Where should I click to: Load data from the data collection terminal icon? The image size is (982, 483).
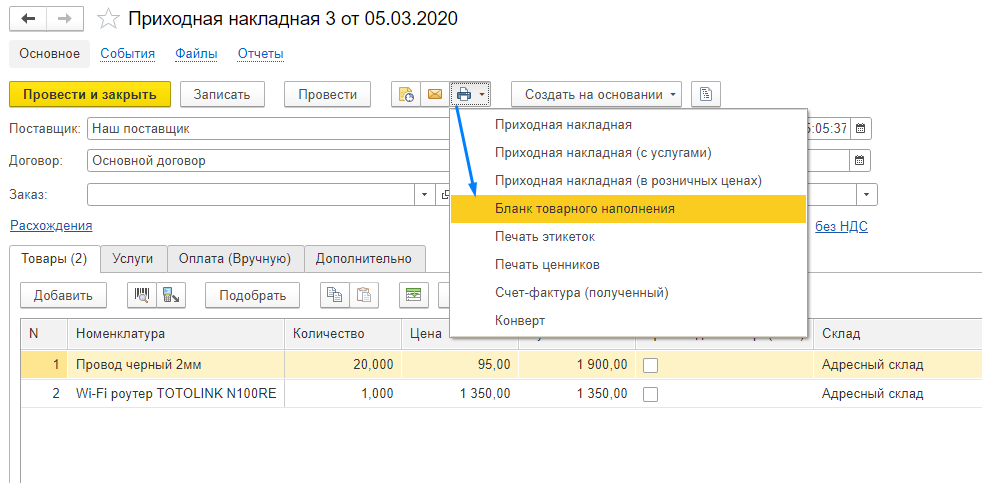click(170, 295)
